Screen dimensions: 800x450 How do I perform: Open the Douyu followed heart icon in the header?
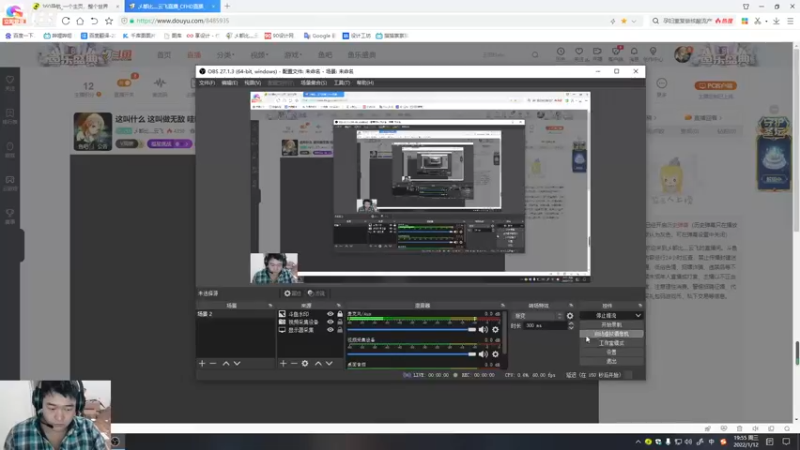click(x=579, y=54)
